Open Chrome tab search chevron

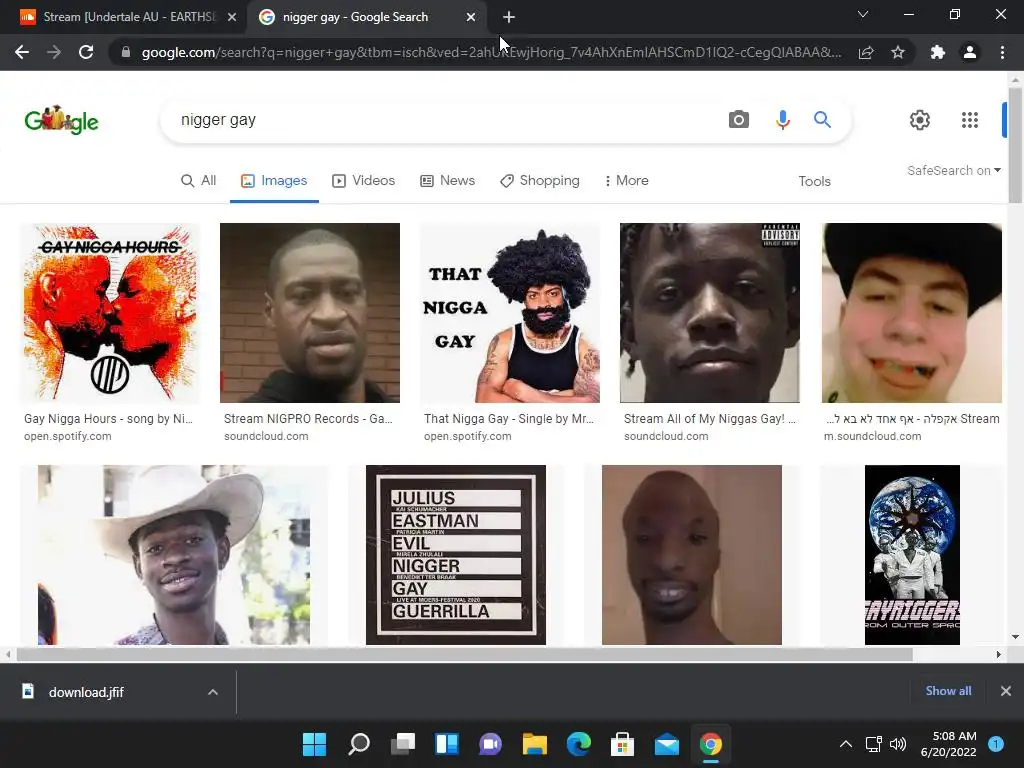(x=863, y=14)
